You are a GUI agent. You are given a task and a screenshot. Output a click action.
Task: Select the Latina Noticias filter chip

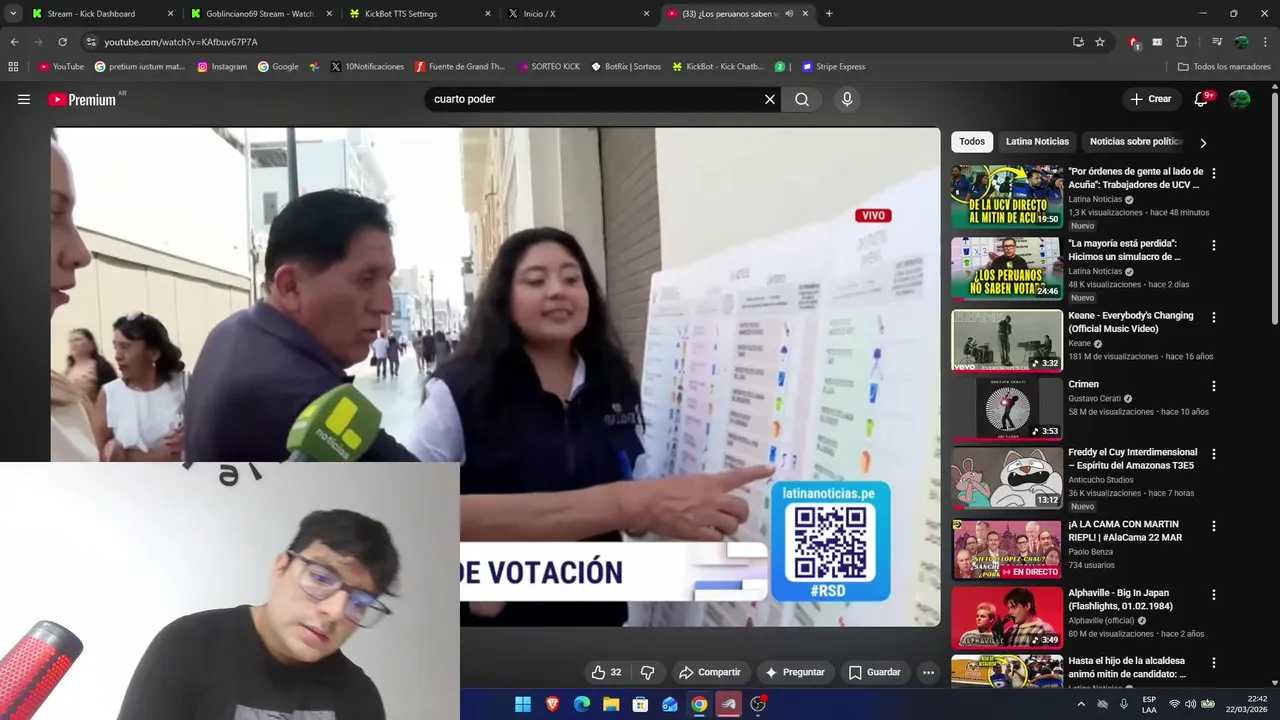[1037, 142]
